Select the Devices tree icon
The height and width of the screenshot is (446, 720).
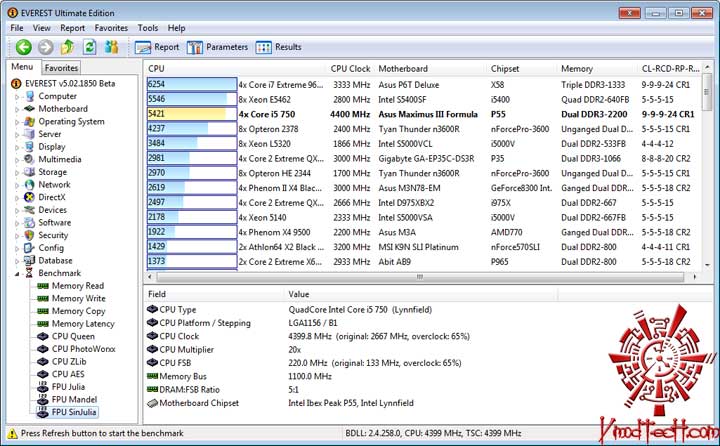(29, 210)
